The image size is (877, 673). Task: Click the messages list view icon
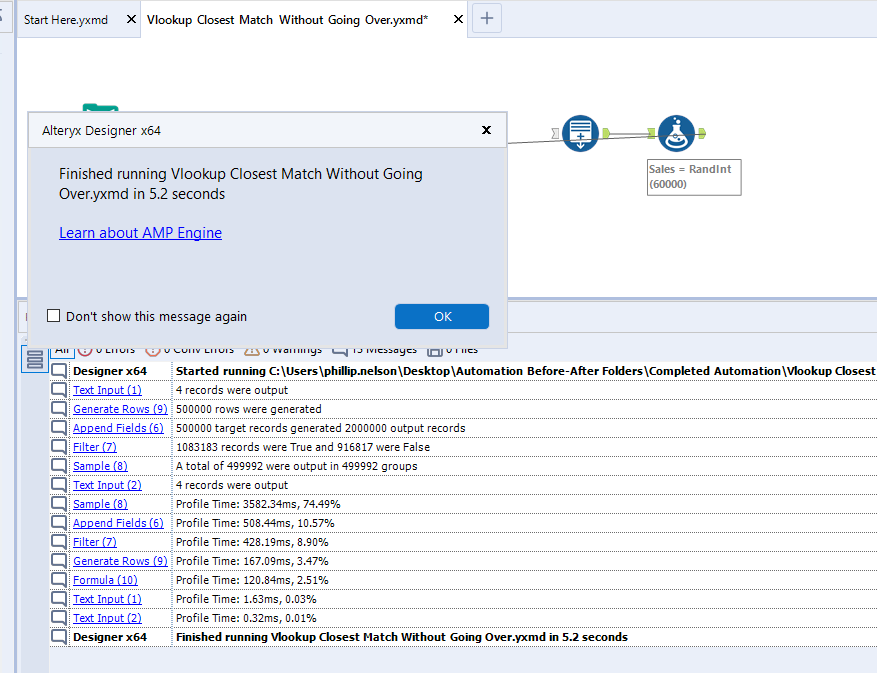[x=35, y=359]
